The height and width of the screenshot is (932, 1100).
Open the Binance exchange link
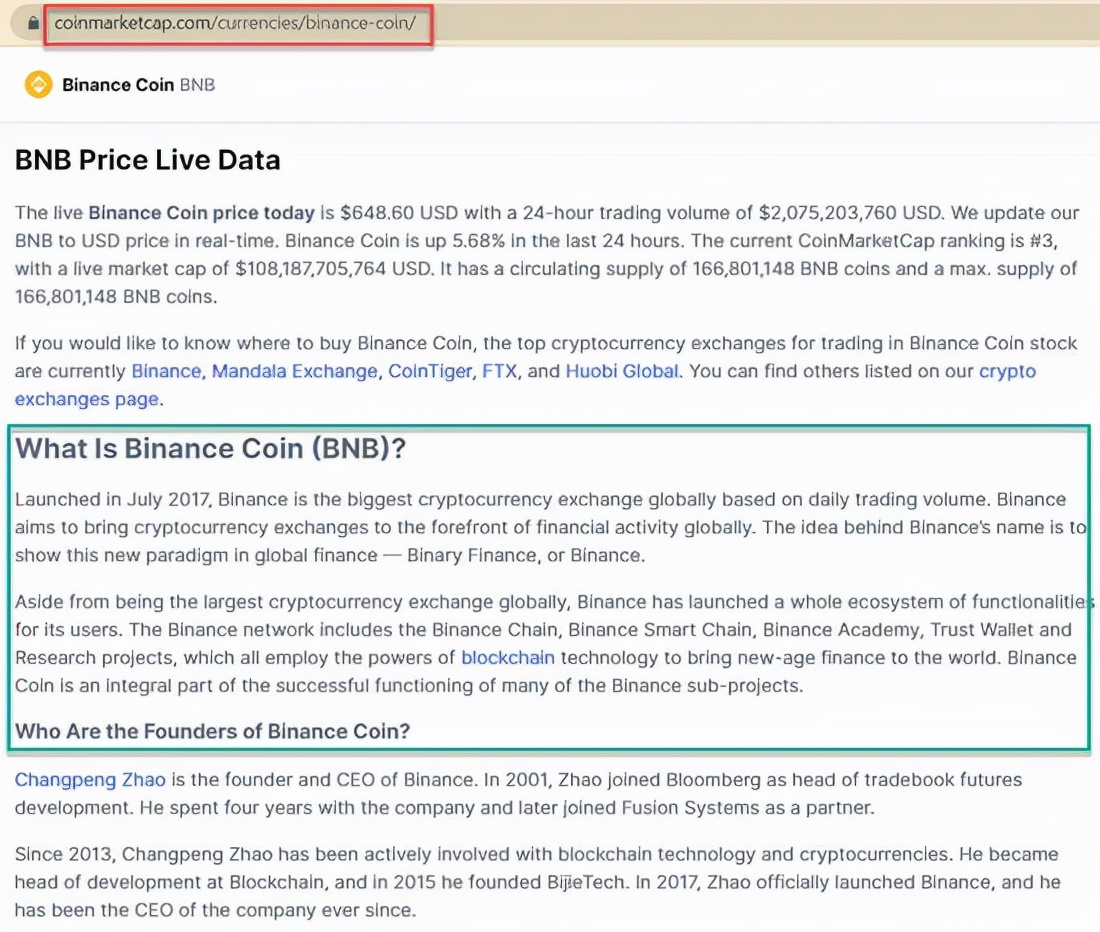pos(166,371)
